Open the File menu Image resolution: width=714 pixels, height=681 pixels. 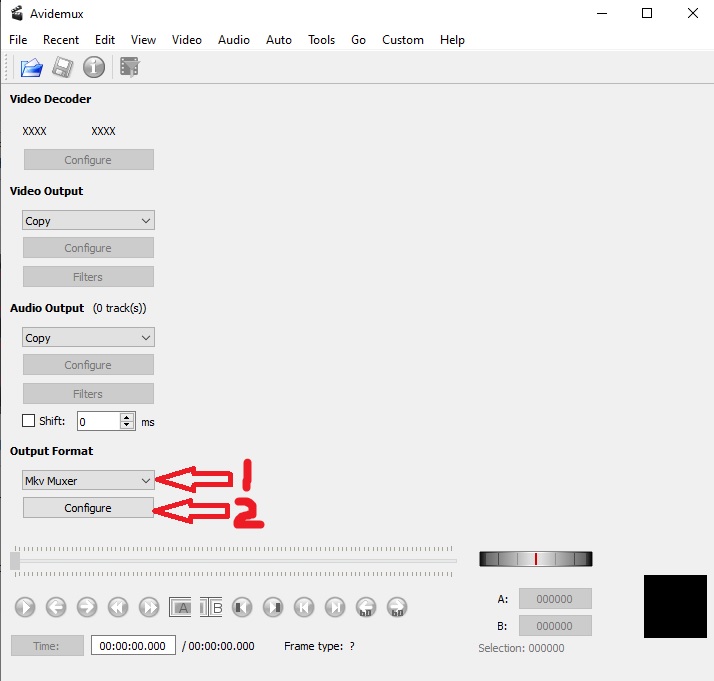(x=18, y=40)
